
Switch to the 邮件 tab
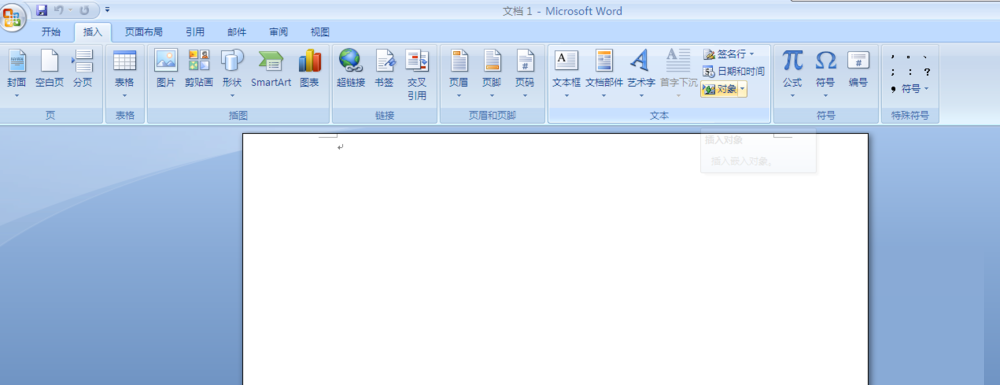pyautogui.click(x=237, y=32)
